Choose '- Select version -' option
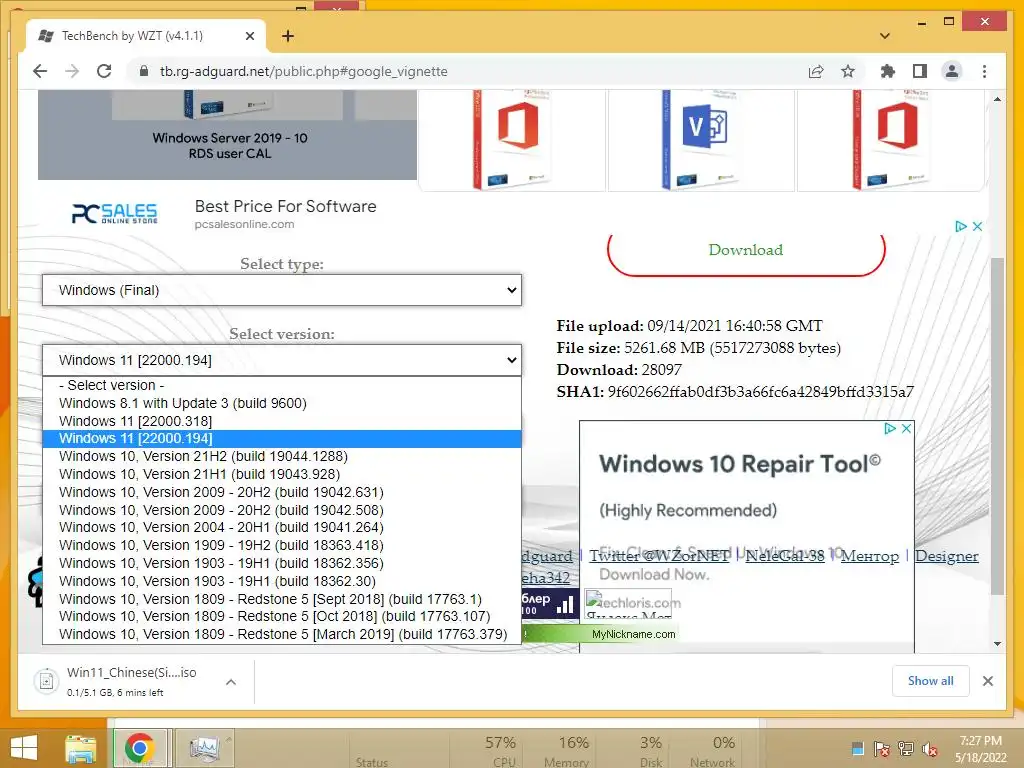This screenshot has height=768, width=1024. (x=282, y=385)
